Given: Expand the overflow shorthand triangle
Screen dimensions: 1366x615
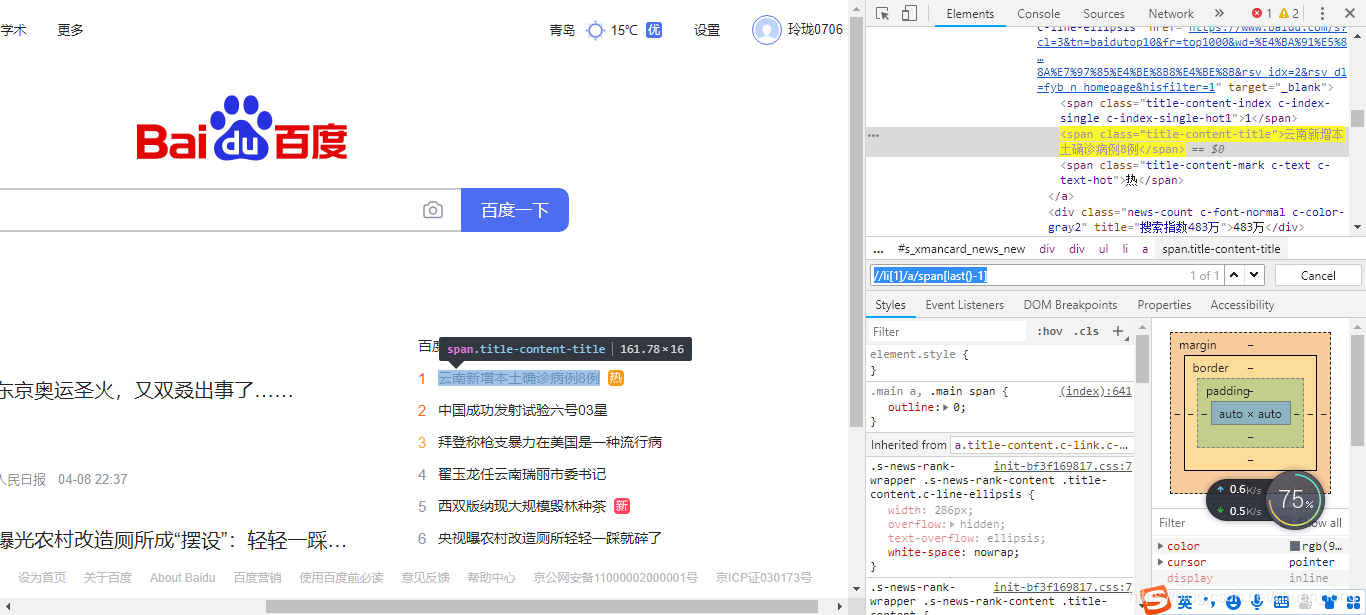Looking at the screenshot, I should (x=952, y=524).
